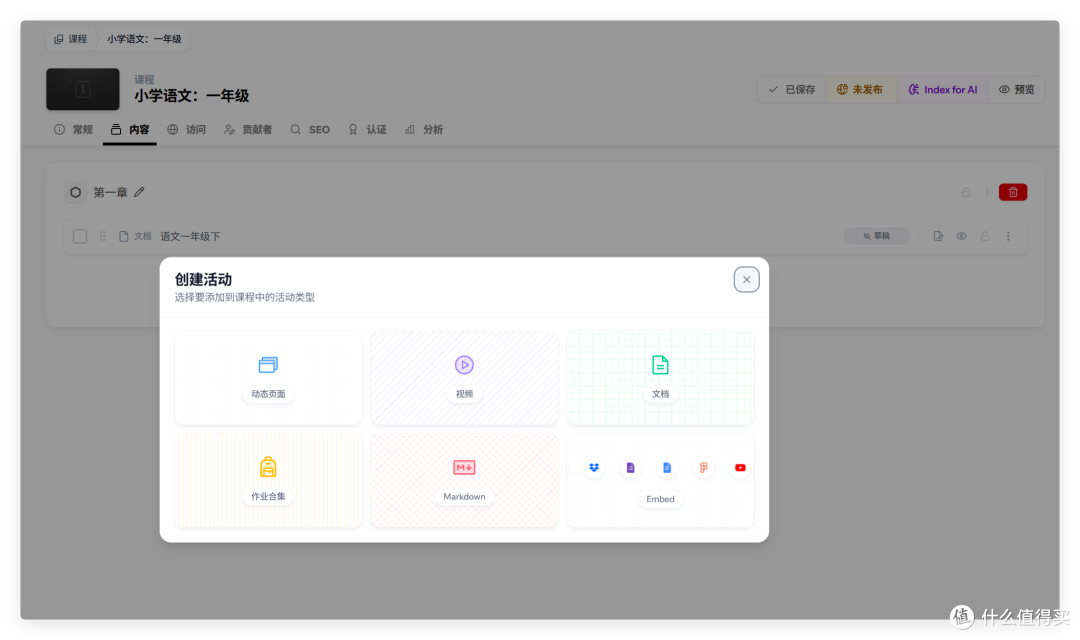Click the Figma embed icon
The height and width of the screenshot is (640, 1080).
(703, 468)
